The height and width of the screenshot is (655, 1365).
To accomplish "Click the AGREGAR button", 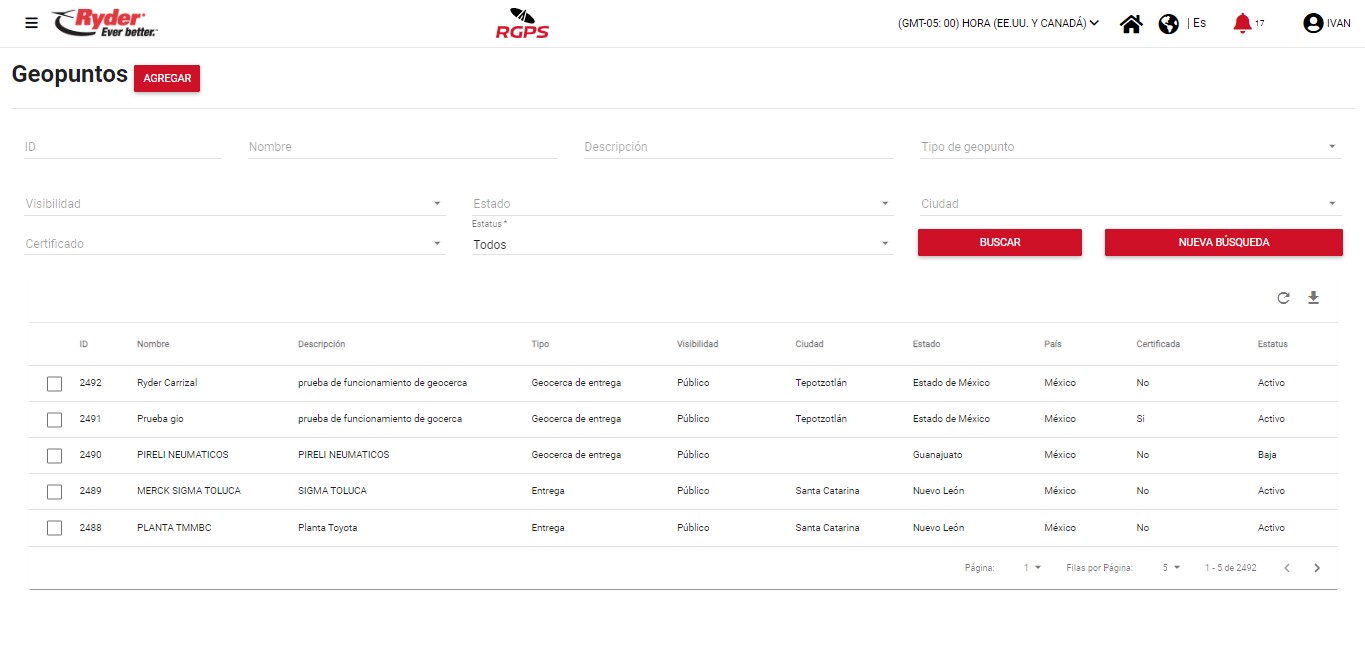I will pos(167,79).
